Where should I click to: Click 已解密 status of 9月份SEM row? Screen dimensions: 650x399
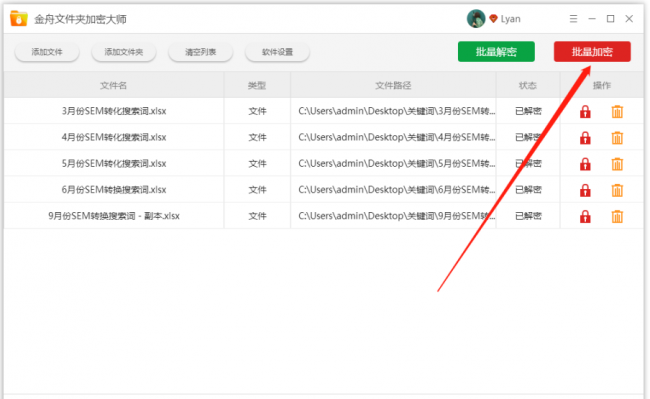point(528,216)
